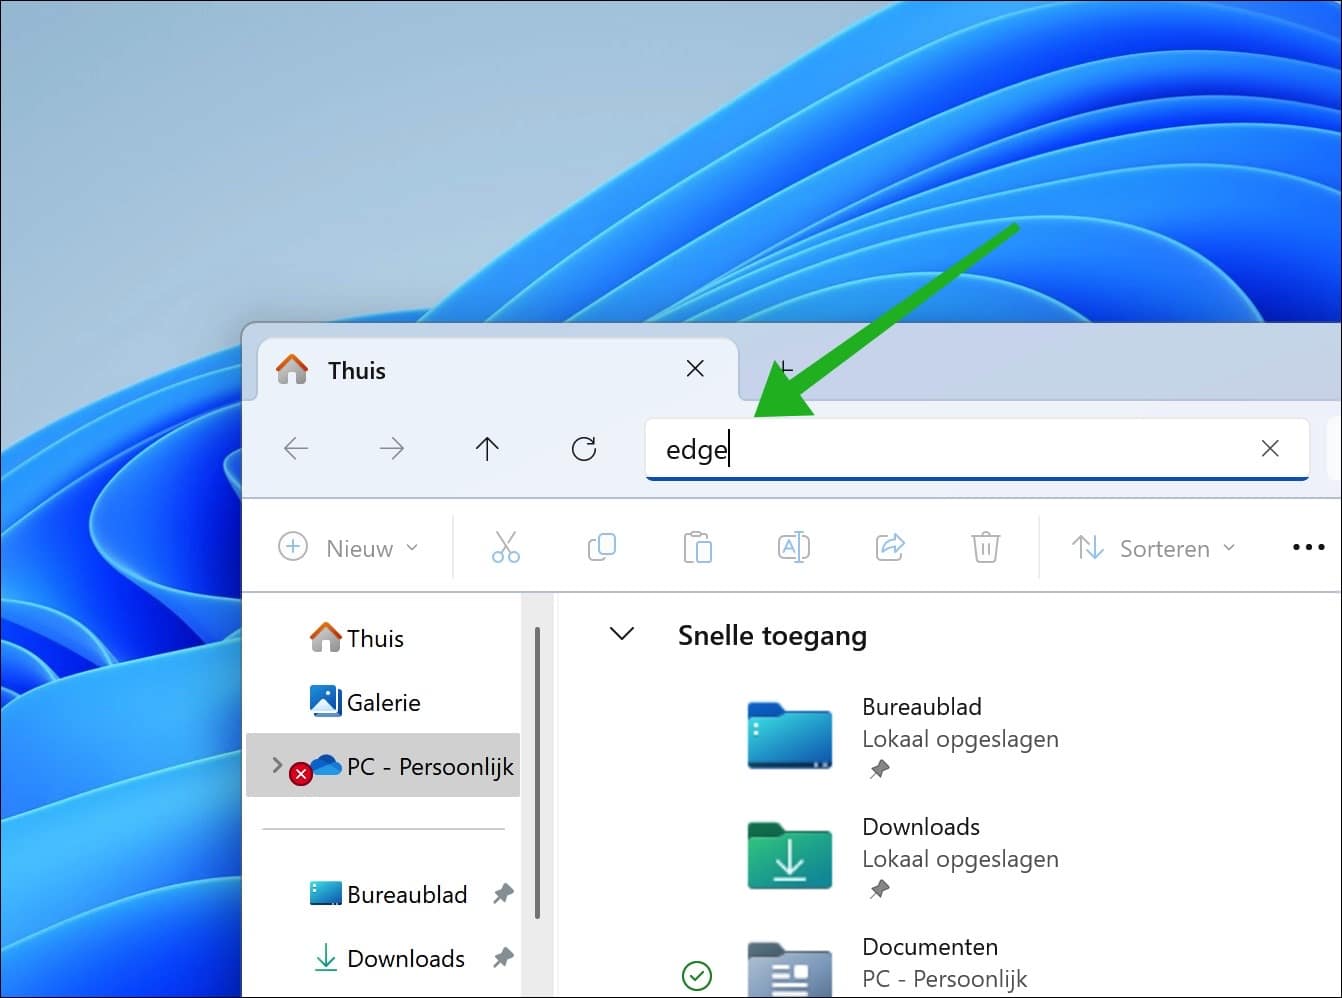Click the Copy icon in the toolbar
The height and width of the screenshot is (998, 1342).
coord(601,547)
